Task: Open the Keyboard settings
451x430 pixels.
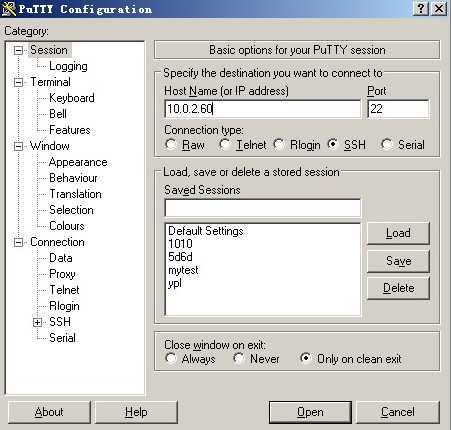Action: click(x=72, y=98)
